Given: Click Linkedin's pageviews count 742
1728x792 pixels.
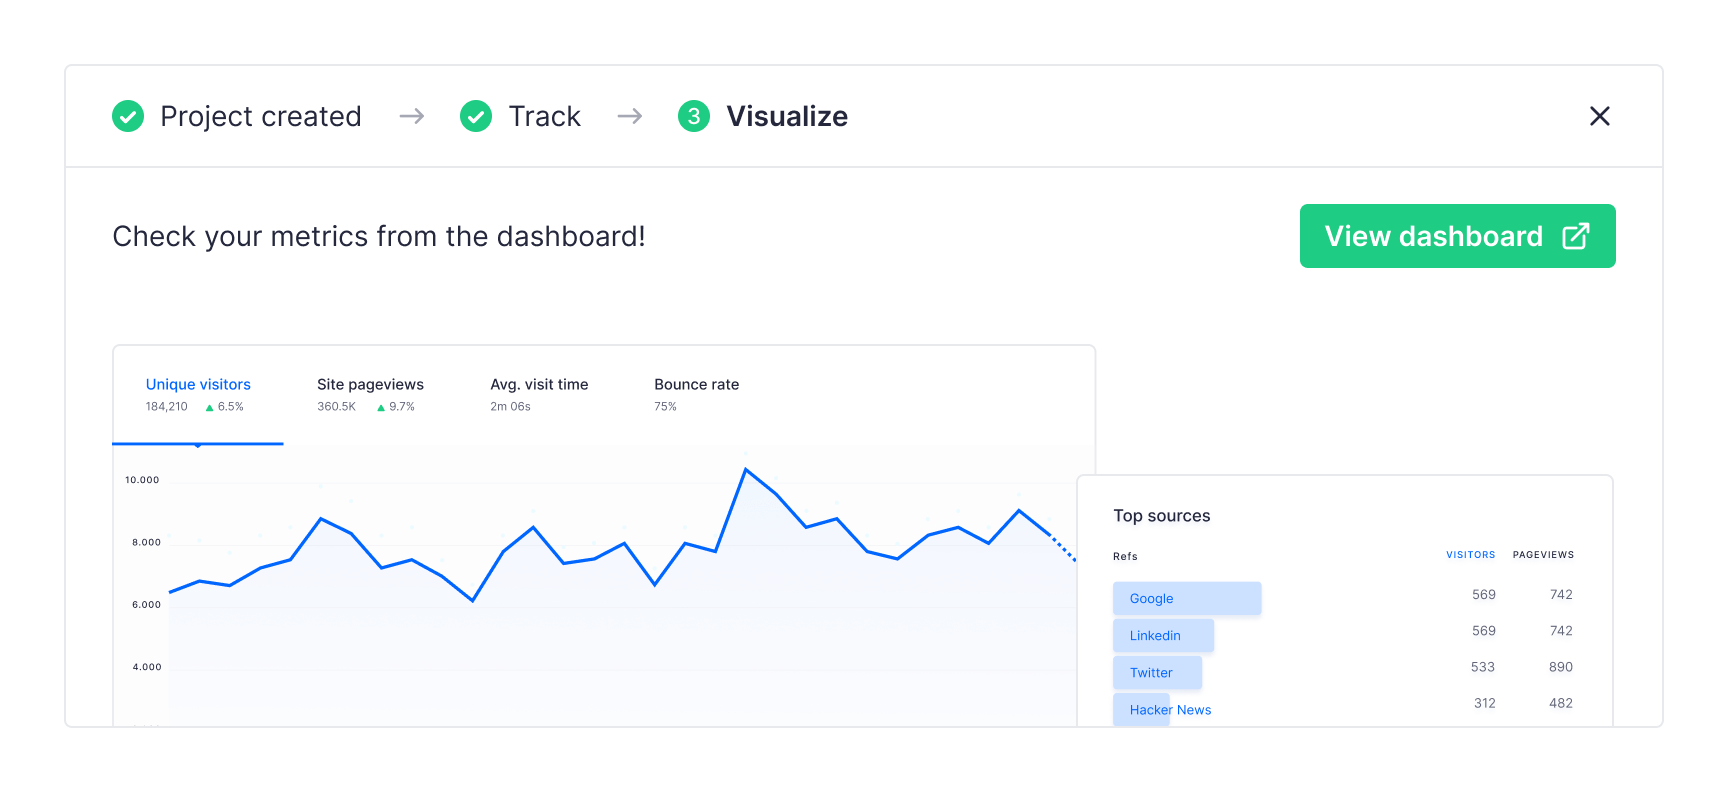Looking at the screenshot, I should pos(1561,631).
